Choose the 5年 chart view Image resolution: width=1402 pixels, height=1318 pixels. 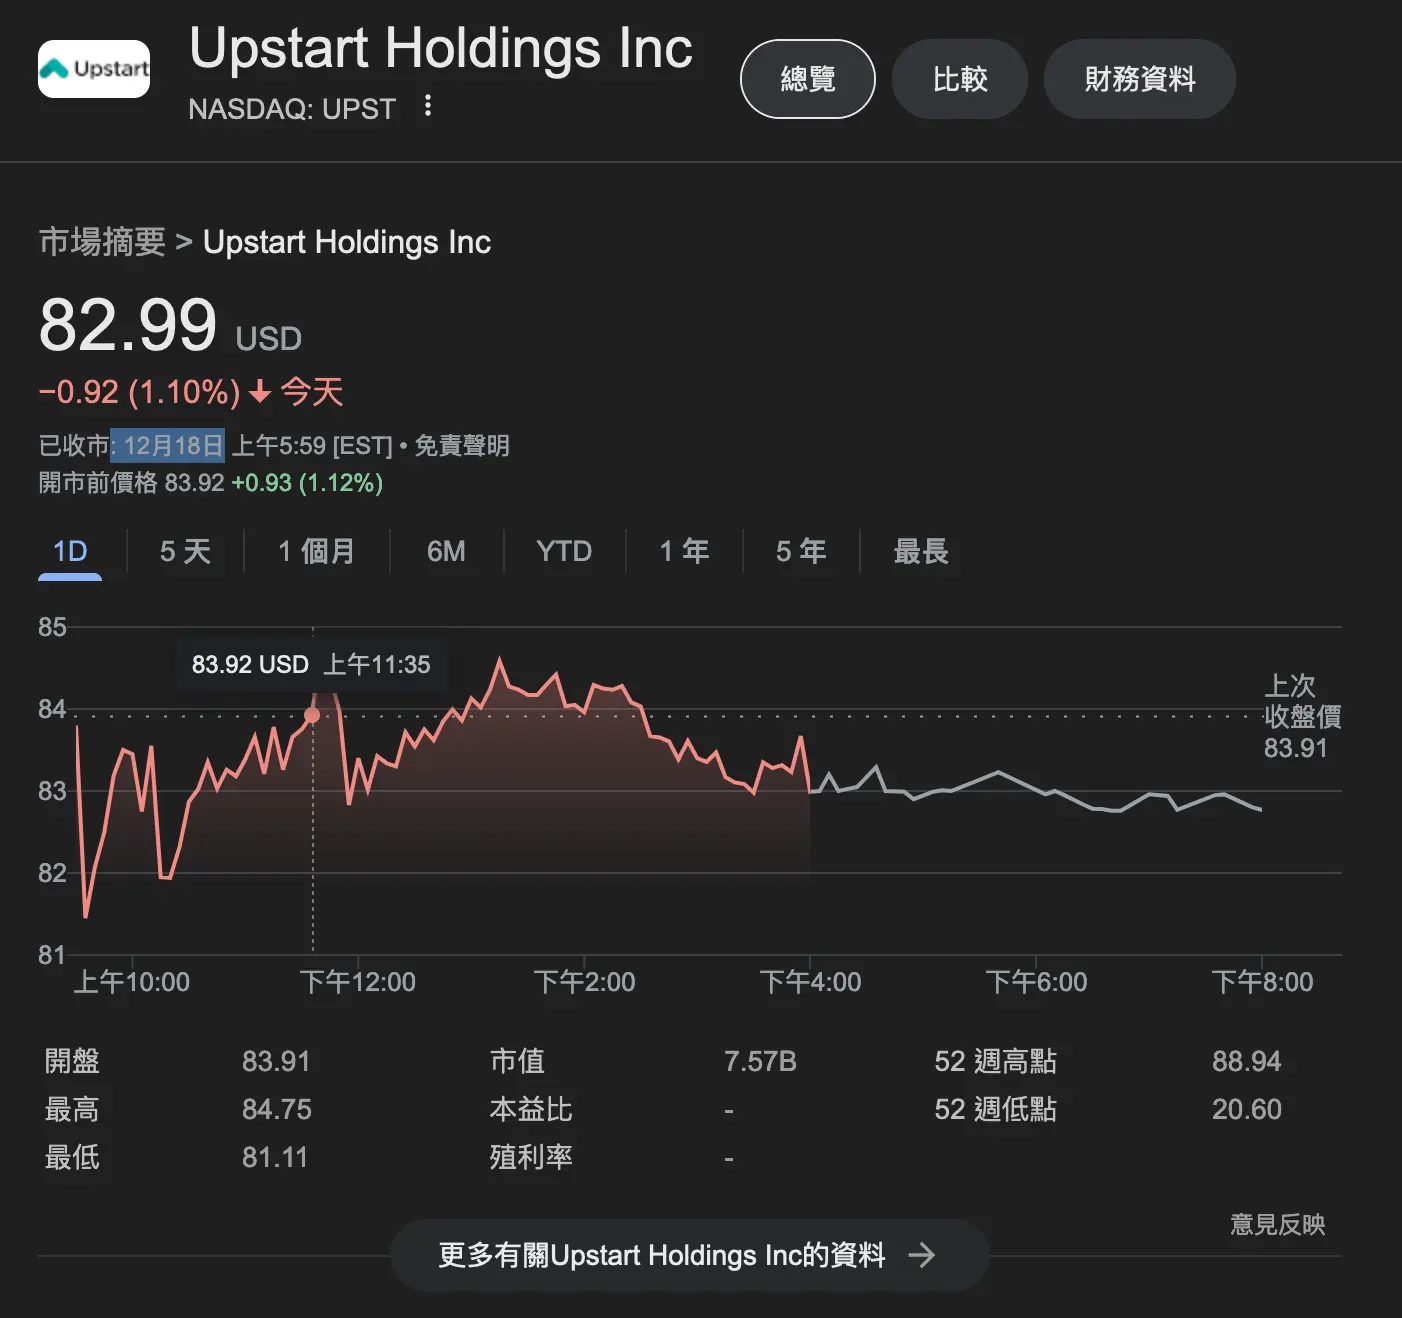click(799, 551)
